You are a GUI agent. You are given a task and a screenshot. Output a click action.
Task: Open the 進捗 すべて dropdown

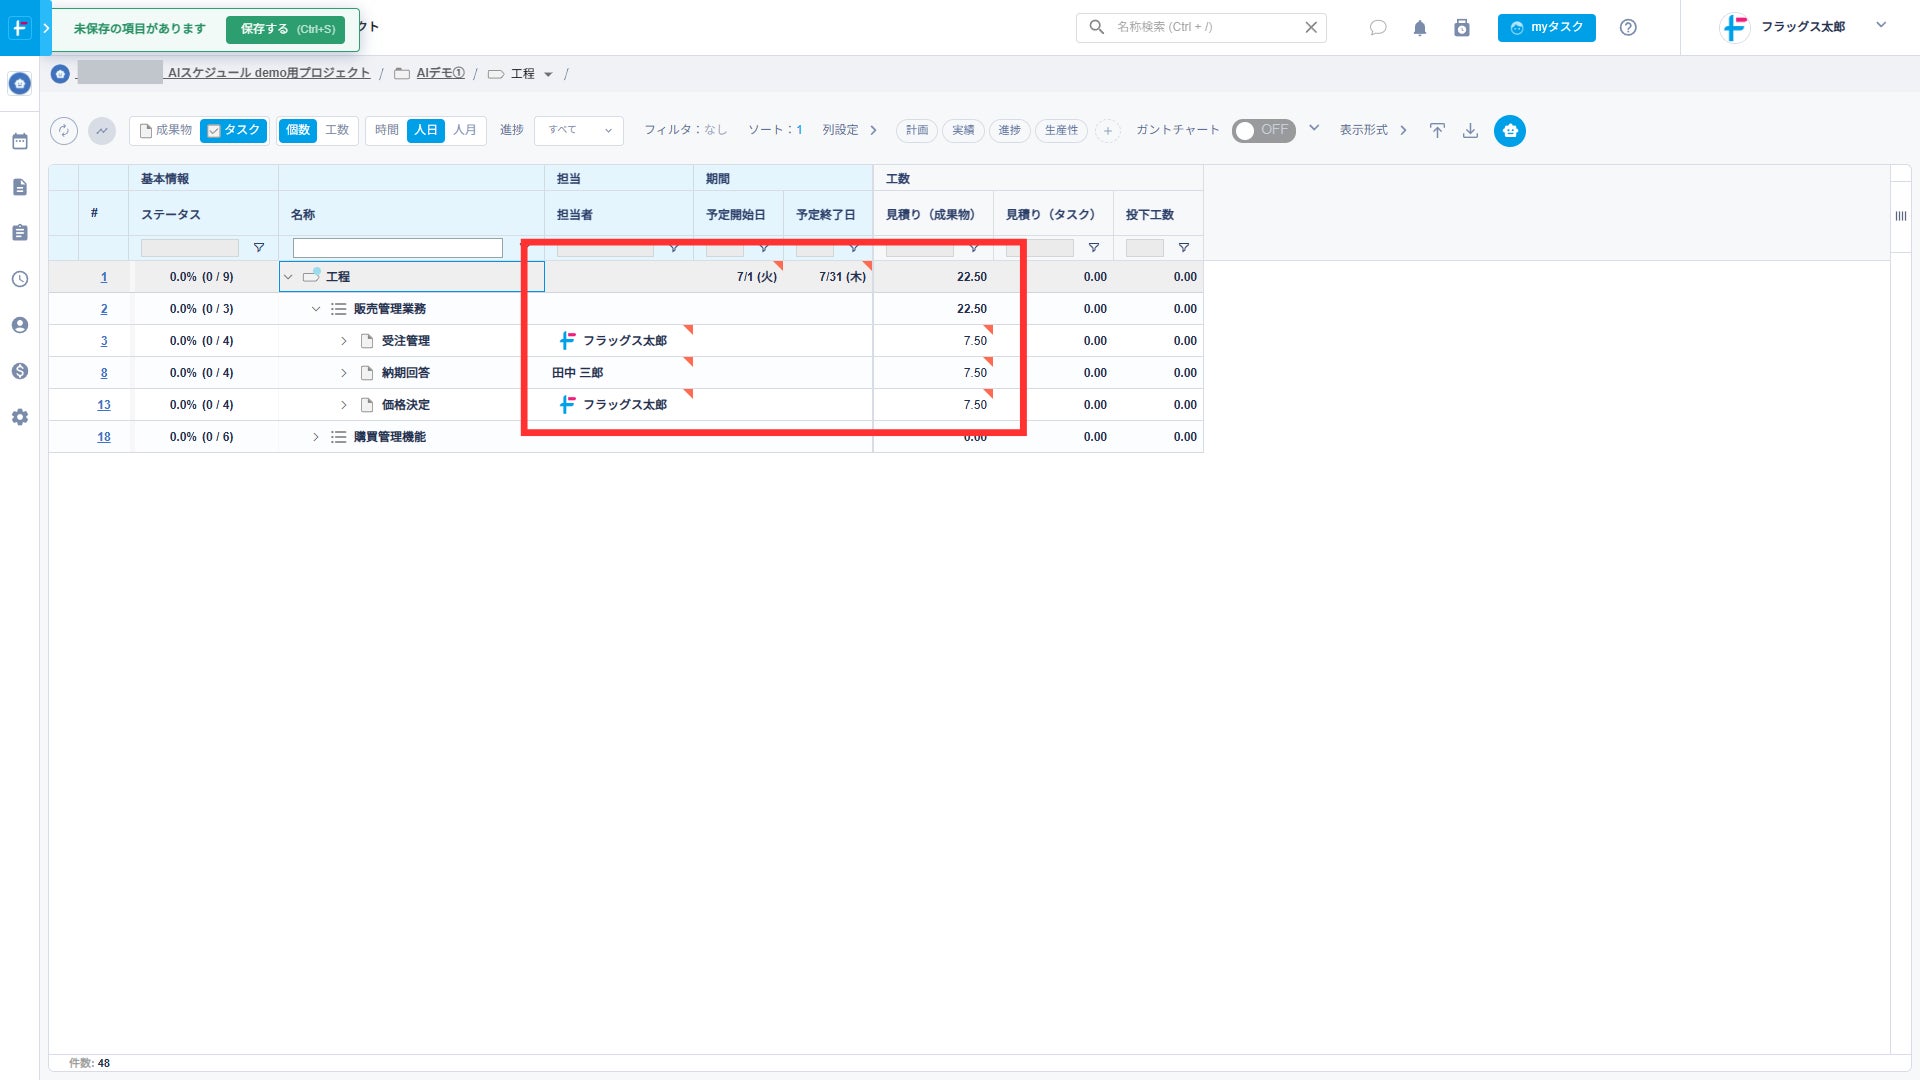click(x=579, y=131)
